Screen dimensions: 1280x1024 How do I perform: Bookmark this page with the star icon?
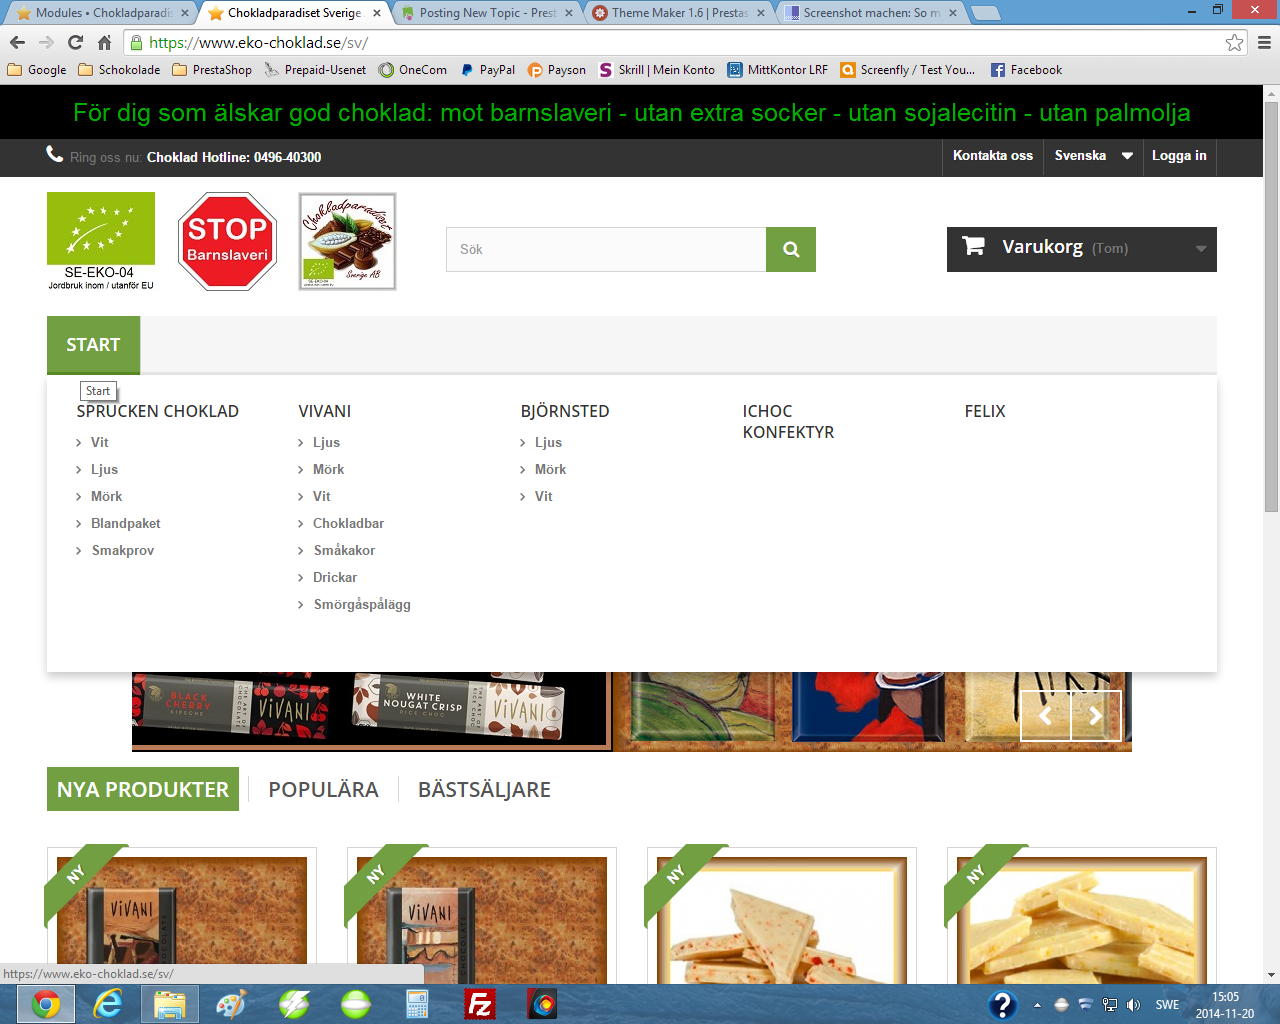click(x=1235, y=42)
